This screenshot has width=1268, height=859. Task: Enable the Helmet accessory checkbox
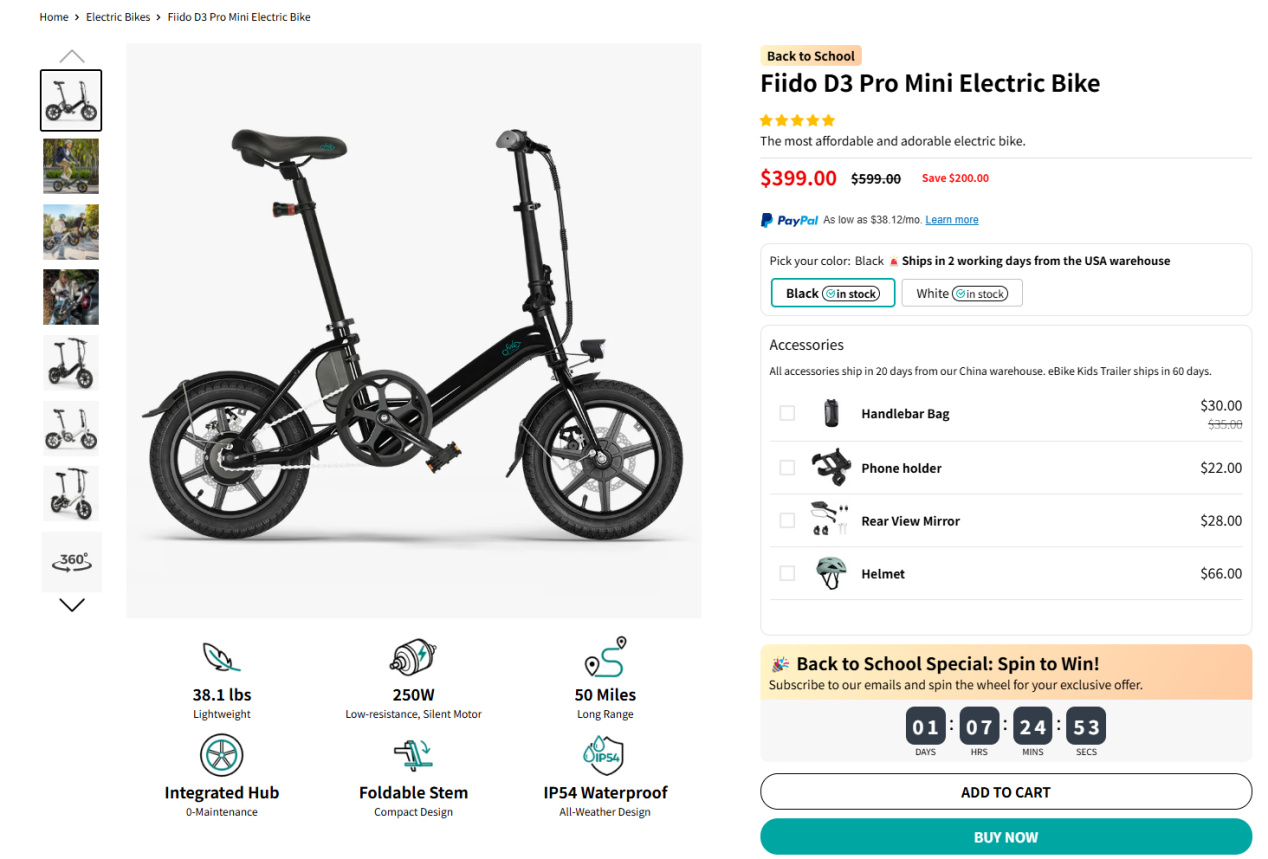(x=787, y=573)
